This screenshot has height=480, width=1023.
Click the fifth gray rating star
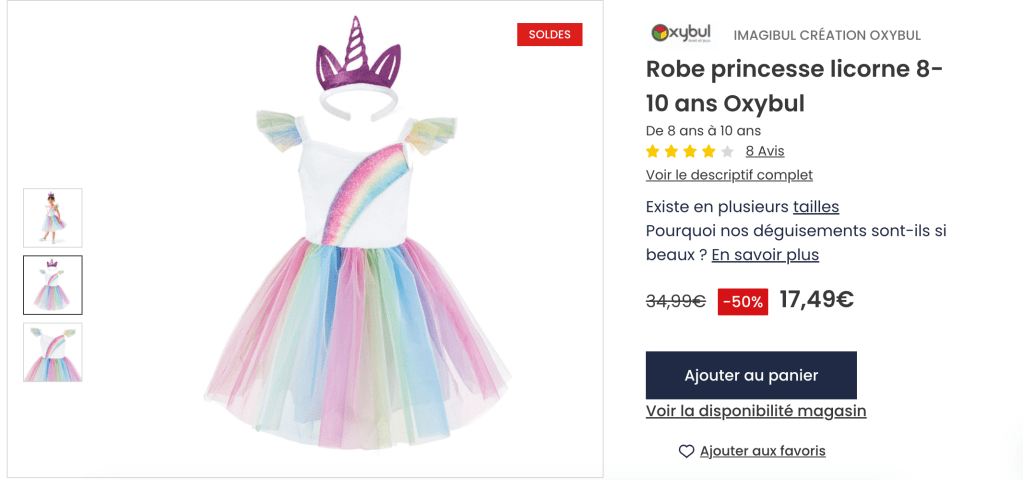click(x=727, y=152)
